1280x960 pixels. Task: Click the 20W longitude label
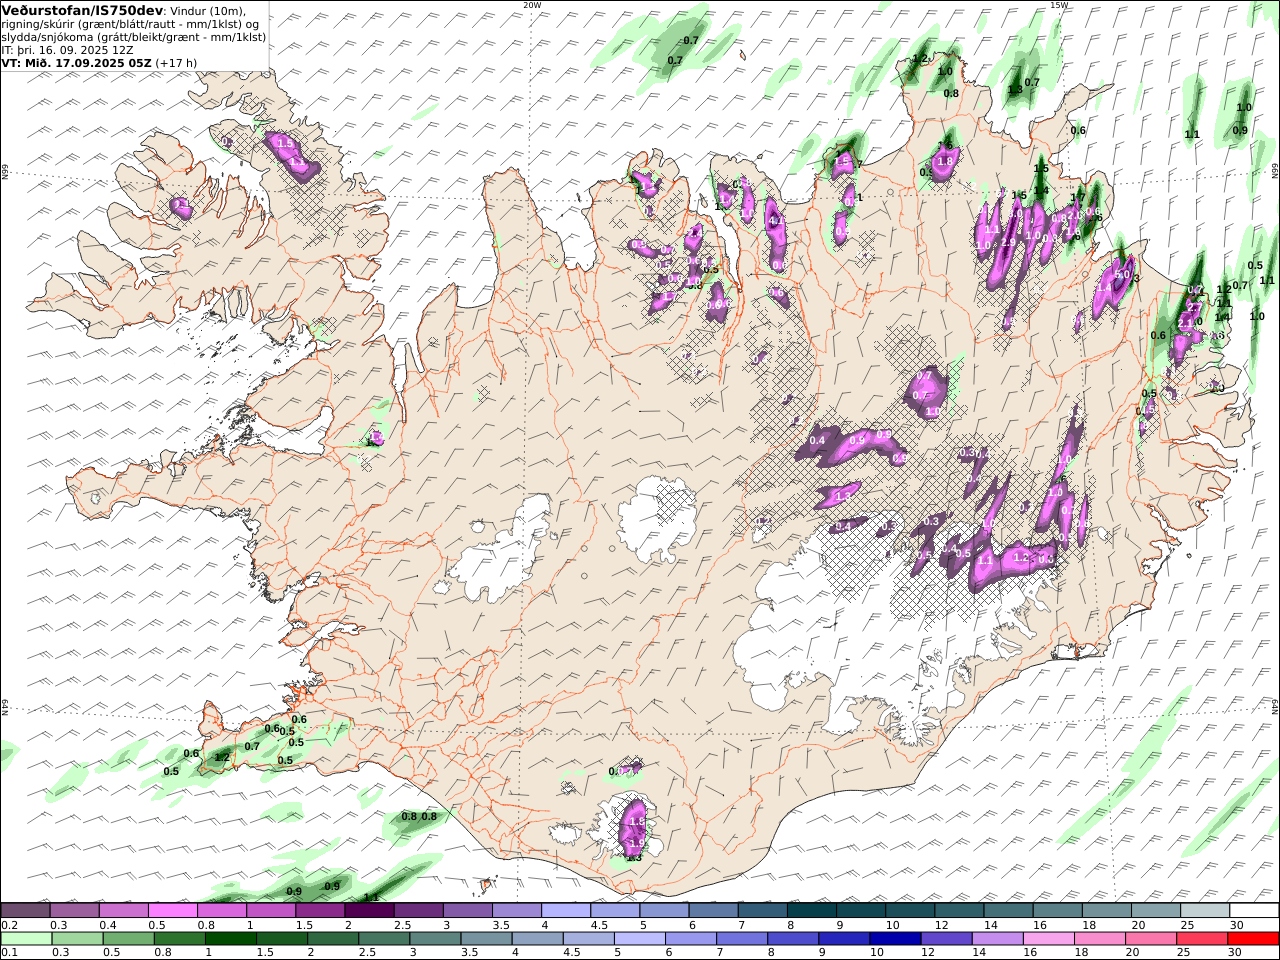tap(532, 5)
